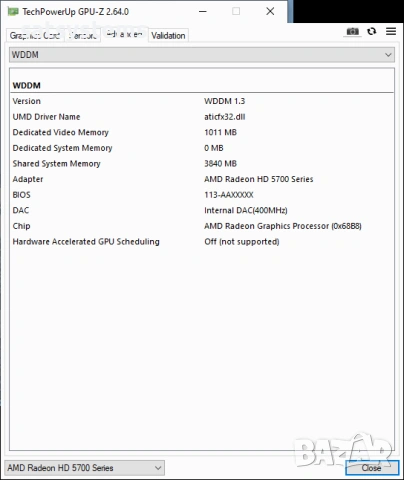The image size is (404, 480).
Task: Minimize the GPU-Z window
Action: tap(203, 11)
